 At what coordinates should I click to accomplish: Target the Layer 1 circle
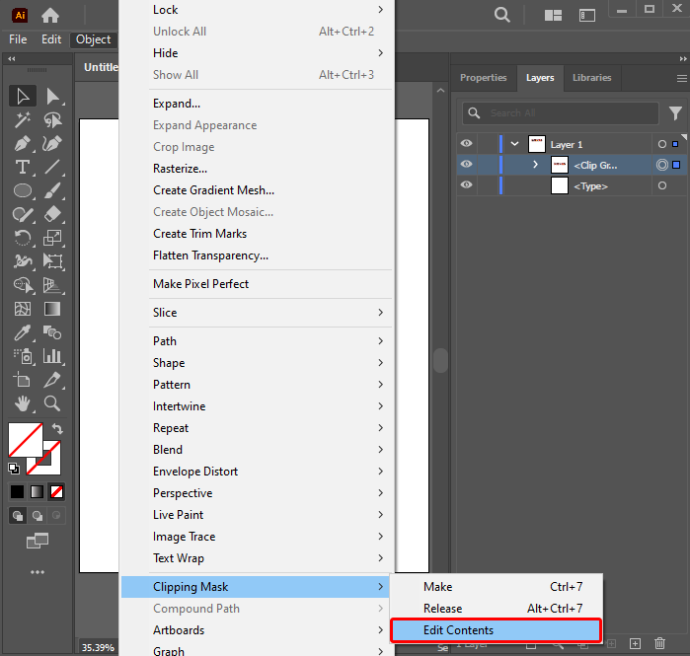pyautogui.click(x=662, y=144)
